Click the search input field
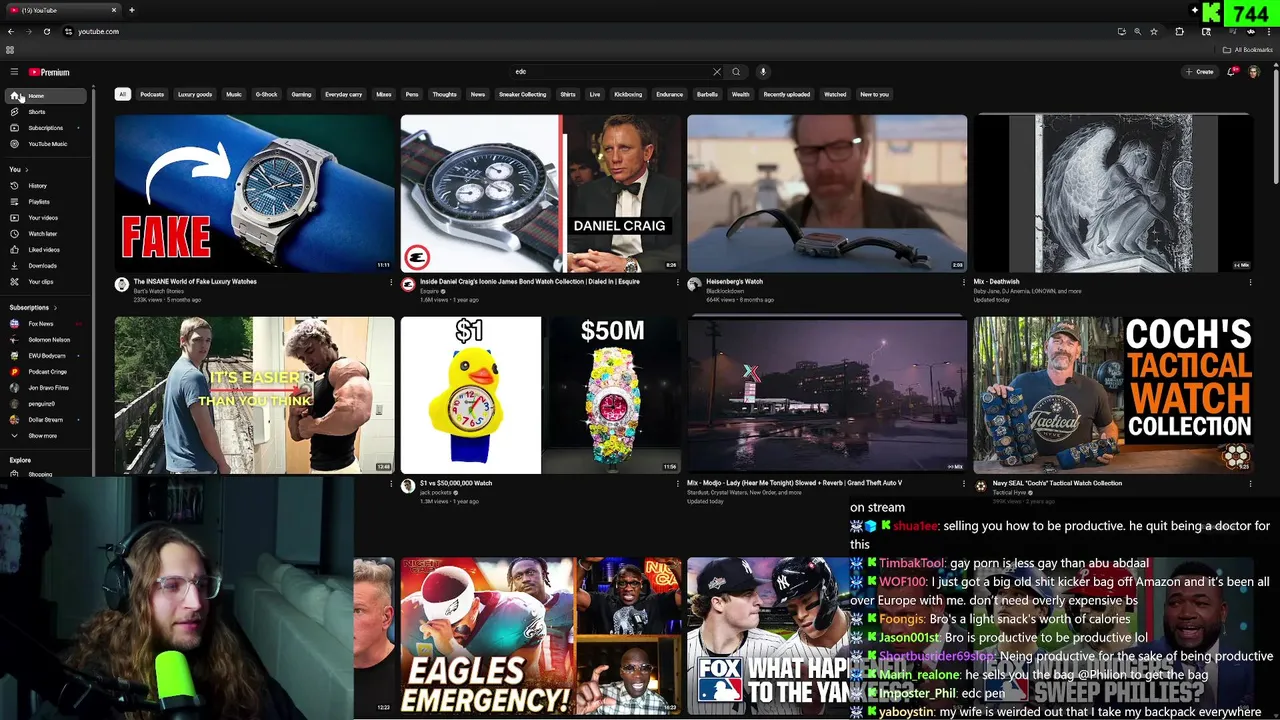The height and width of the screenshot is (720, 1280). (610, 72)
